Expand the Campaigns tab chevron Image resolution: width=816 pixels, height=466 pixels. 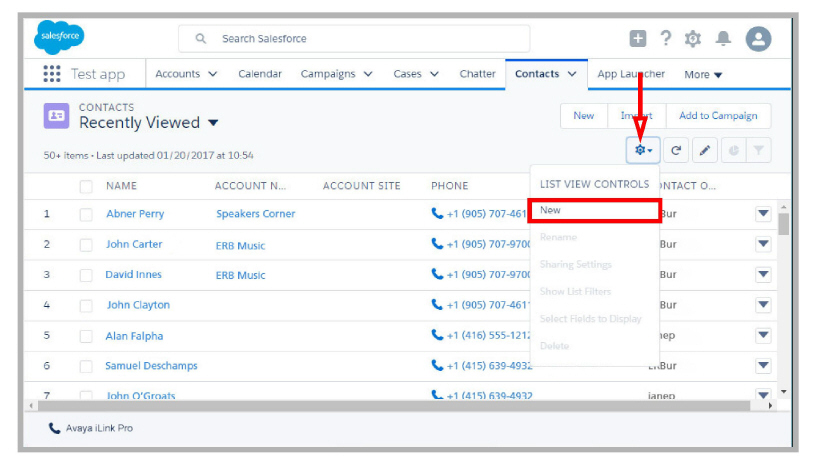[368, 74]
